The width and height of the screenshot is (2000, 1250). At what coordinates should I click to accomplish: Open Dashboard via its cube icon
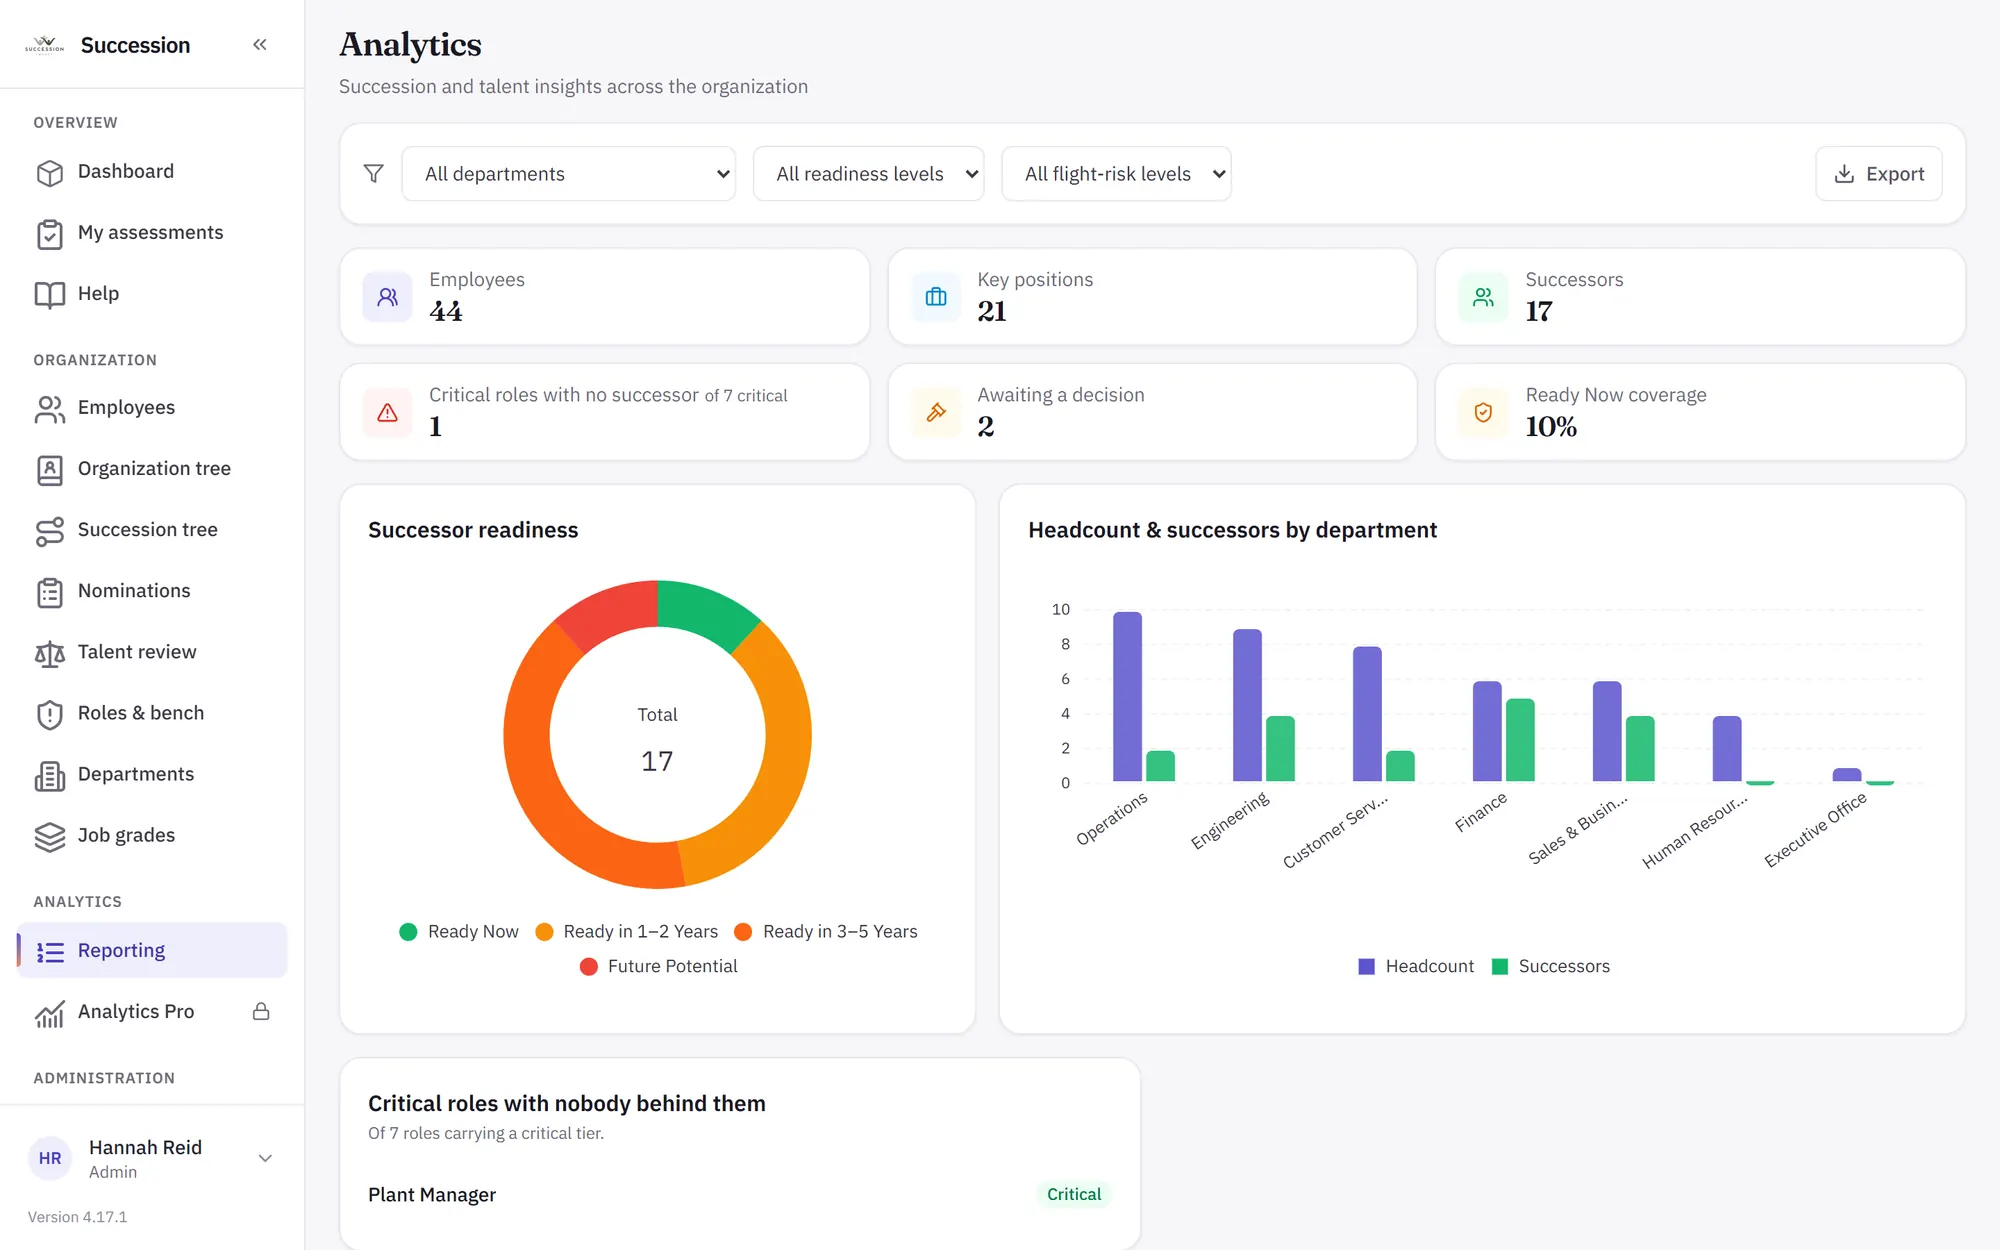point(50,173)
